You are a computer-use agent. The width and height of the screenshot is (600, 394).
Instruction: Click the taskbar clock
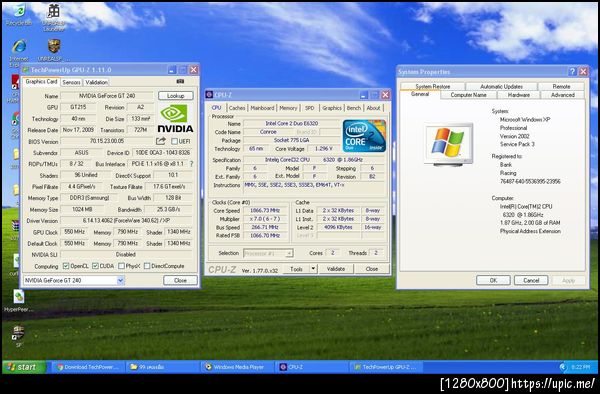pyautogui.click(x=580, y=367)
